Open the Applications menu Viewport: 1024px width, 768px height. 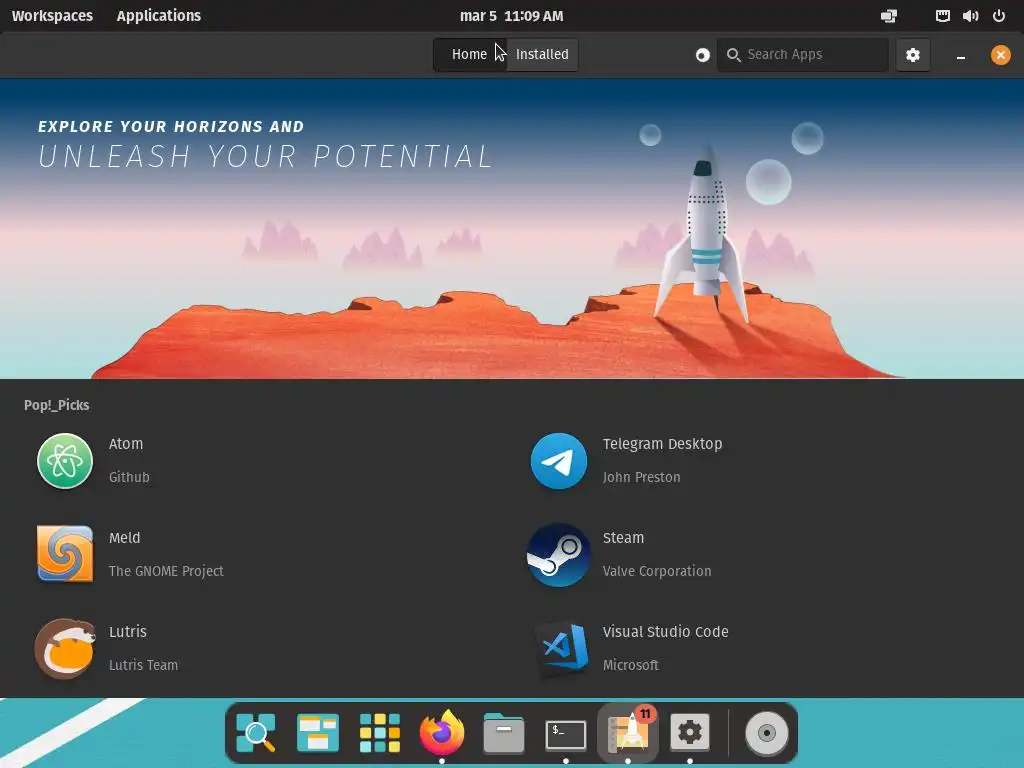pyautogui.click(x=159, y=16)
